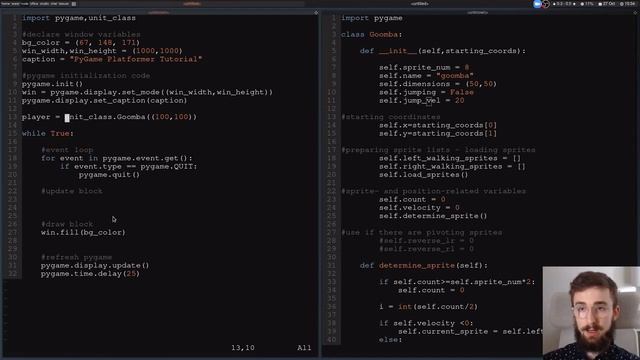Viewport: 640px width, 360px height.
Task: Click the 'for event in pygame.event.get():' line
Action: (116, 158)
